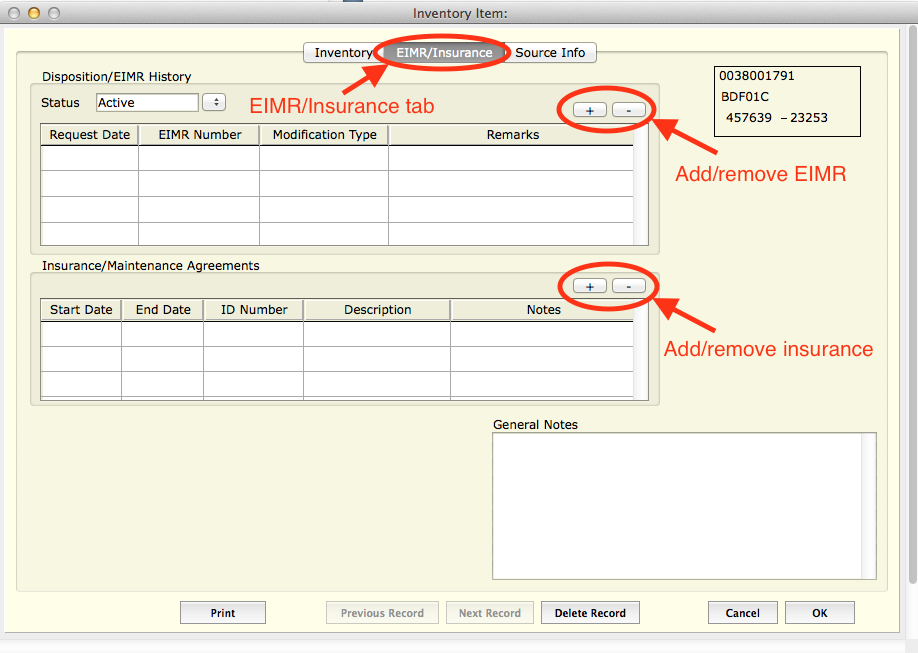Add a new insurance agreement with plus

click(x=589, y=286)
